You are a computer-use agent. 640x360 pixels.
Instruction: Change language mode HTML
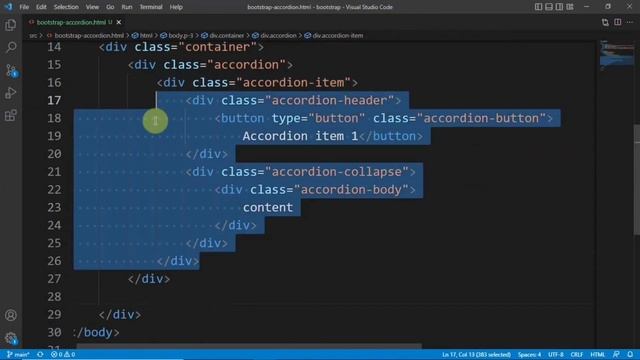(598, 355)
